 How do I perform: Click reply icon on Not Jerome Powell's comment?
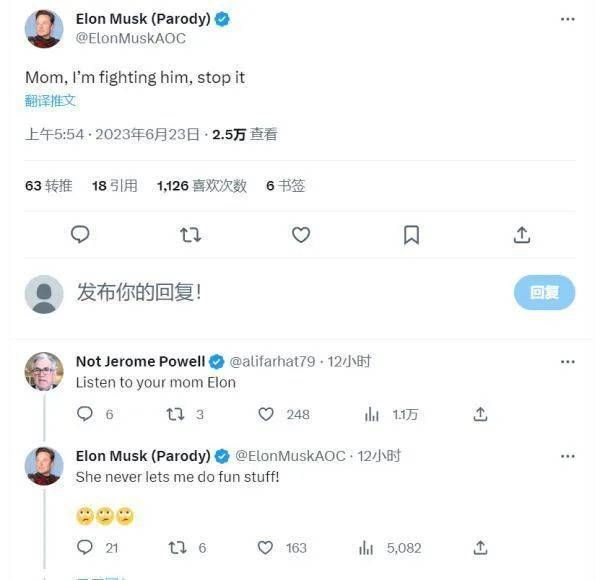click(x=85, y=414)
